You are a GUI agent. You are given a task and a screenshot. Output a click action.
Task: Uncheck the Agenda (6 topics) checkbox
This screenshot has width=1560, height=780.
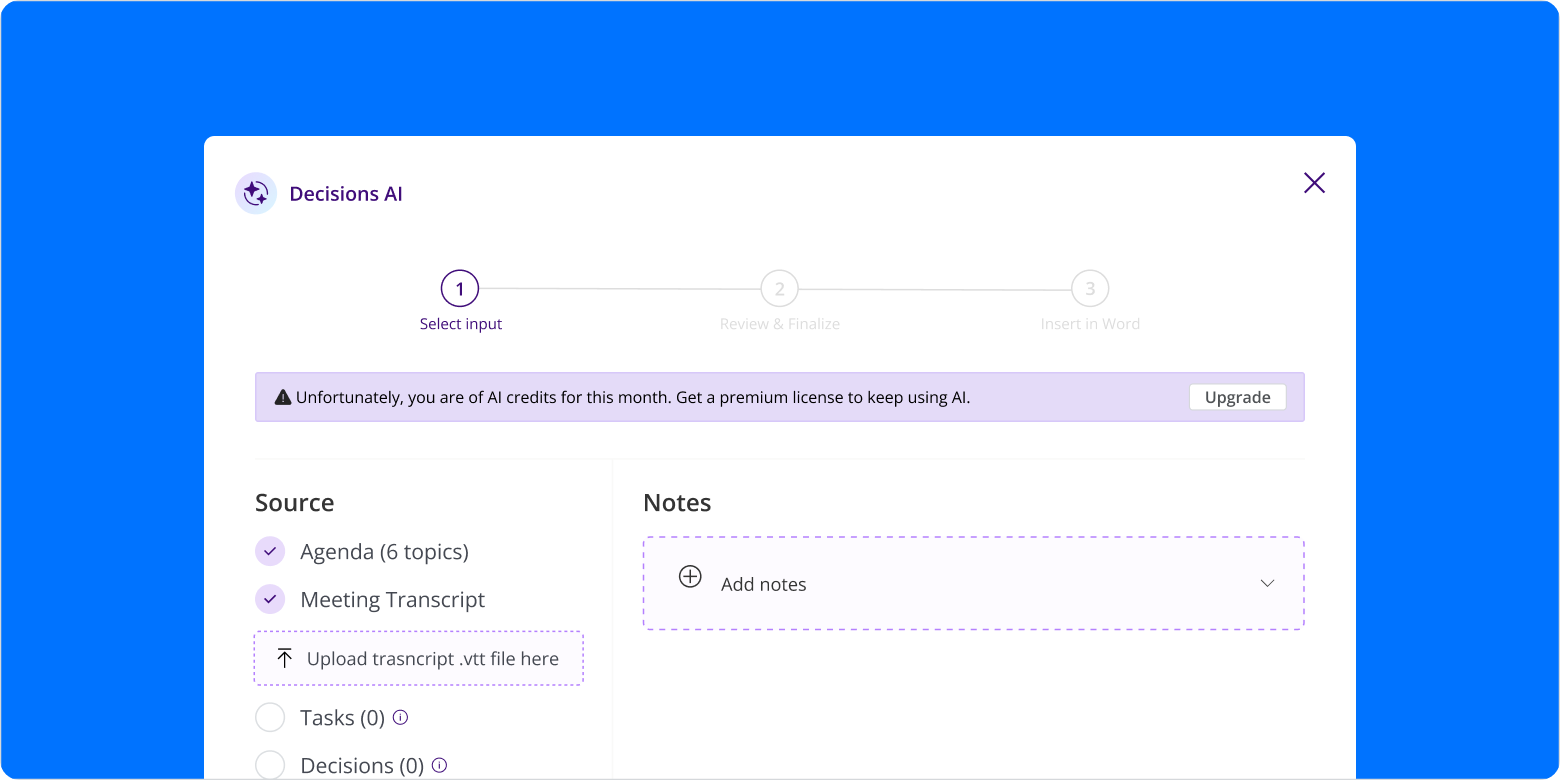pos(270,551)
